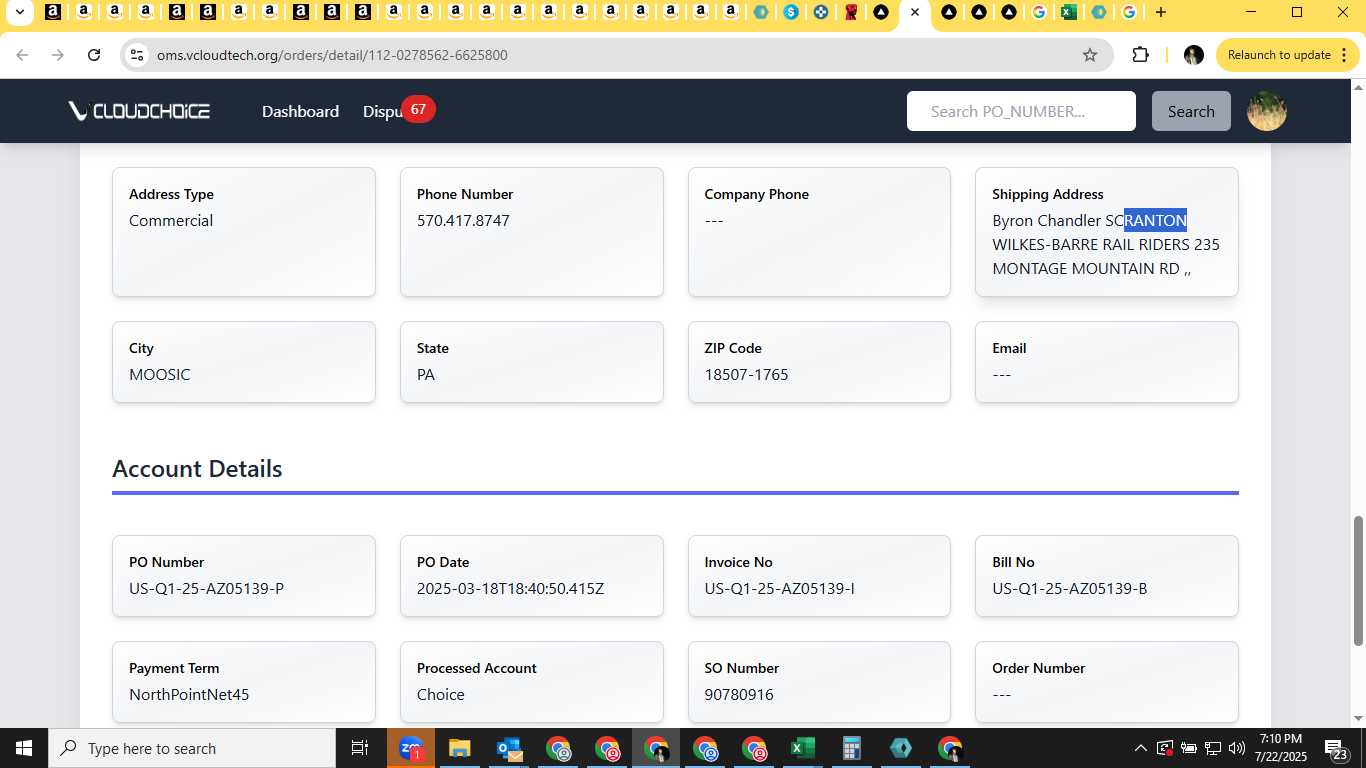Click the Account Details heading

pyautogui.click(x=197, y=468)
